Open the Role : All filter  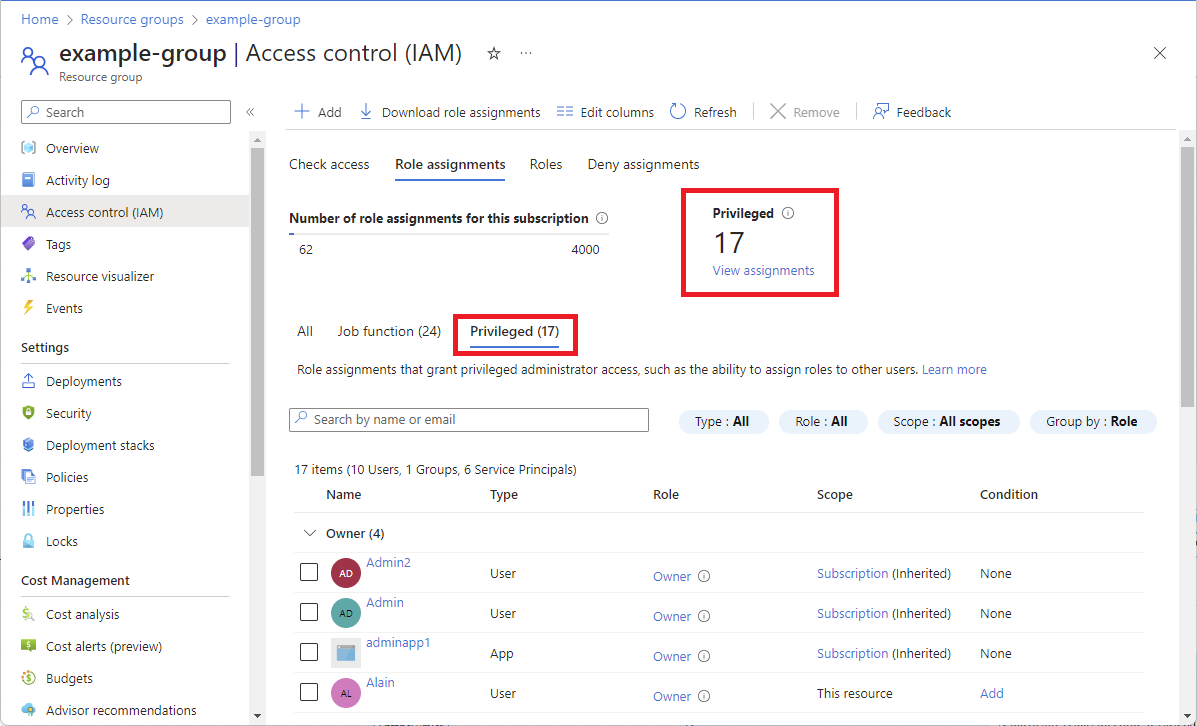coord(822,421)
